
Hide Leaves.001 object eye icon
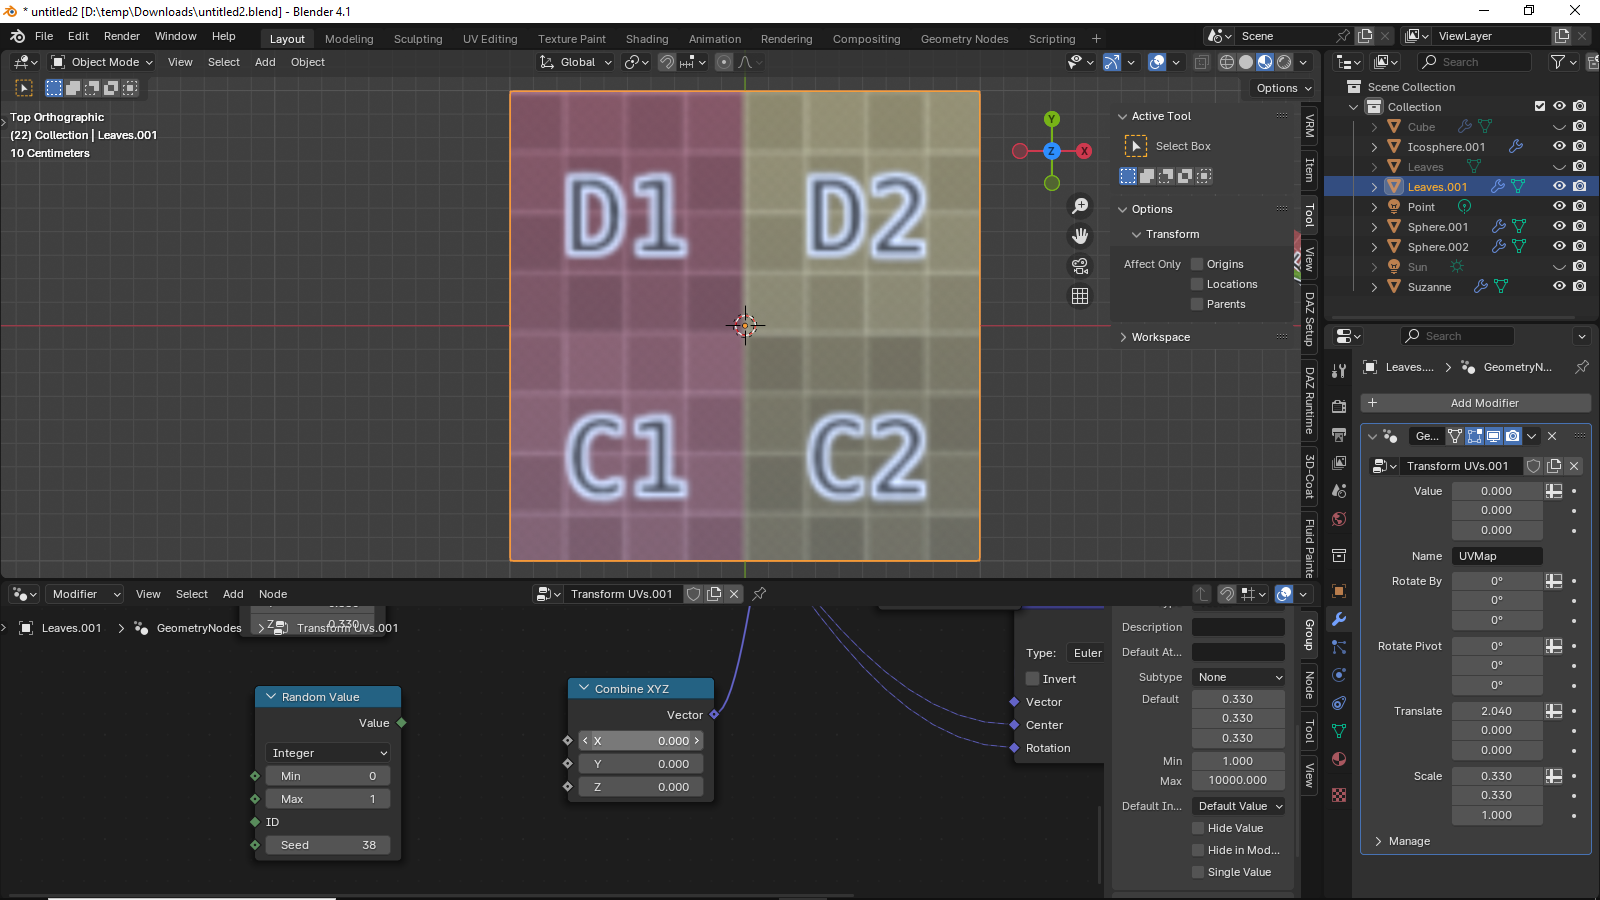[x=1559, y=186]
